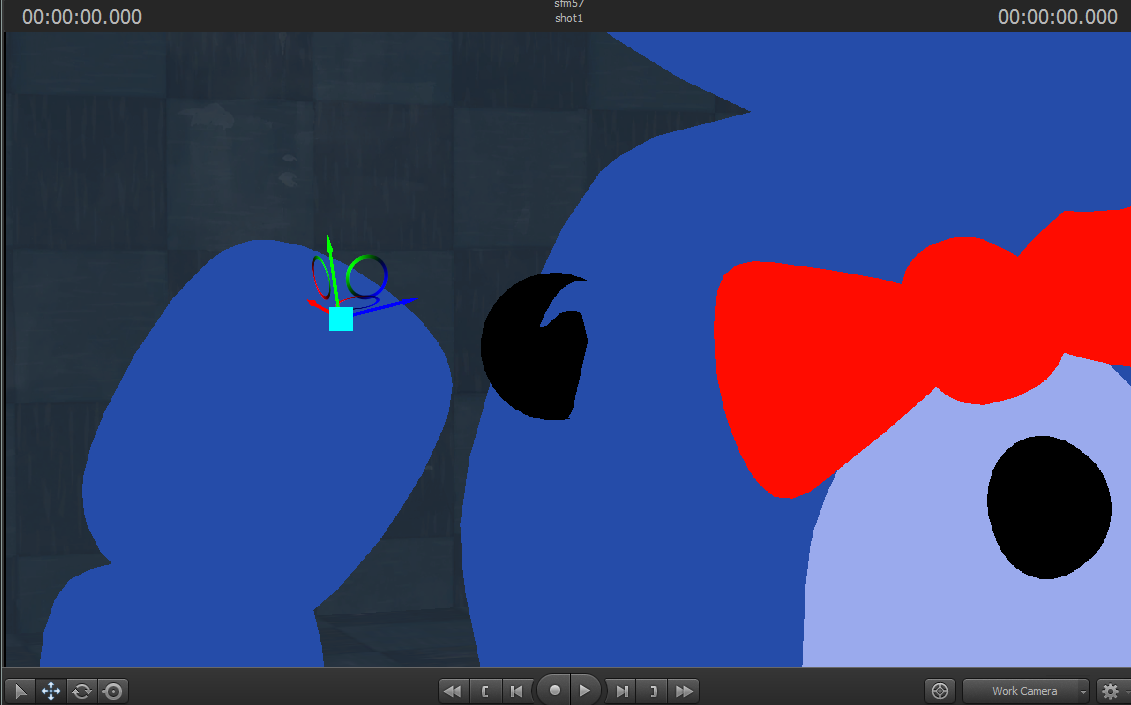Viewport: 1131px width, 705px height.
Task: Select the screen-space pivot tool
Action: click(113, 691)
